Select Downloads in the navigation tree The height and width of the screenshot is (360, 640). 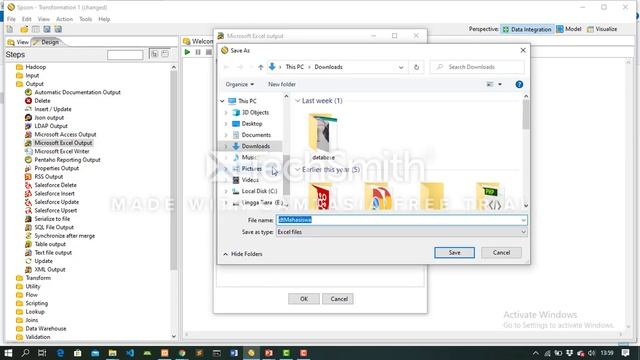[x=256, y=146]
